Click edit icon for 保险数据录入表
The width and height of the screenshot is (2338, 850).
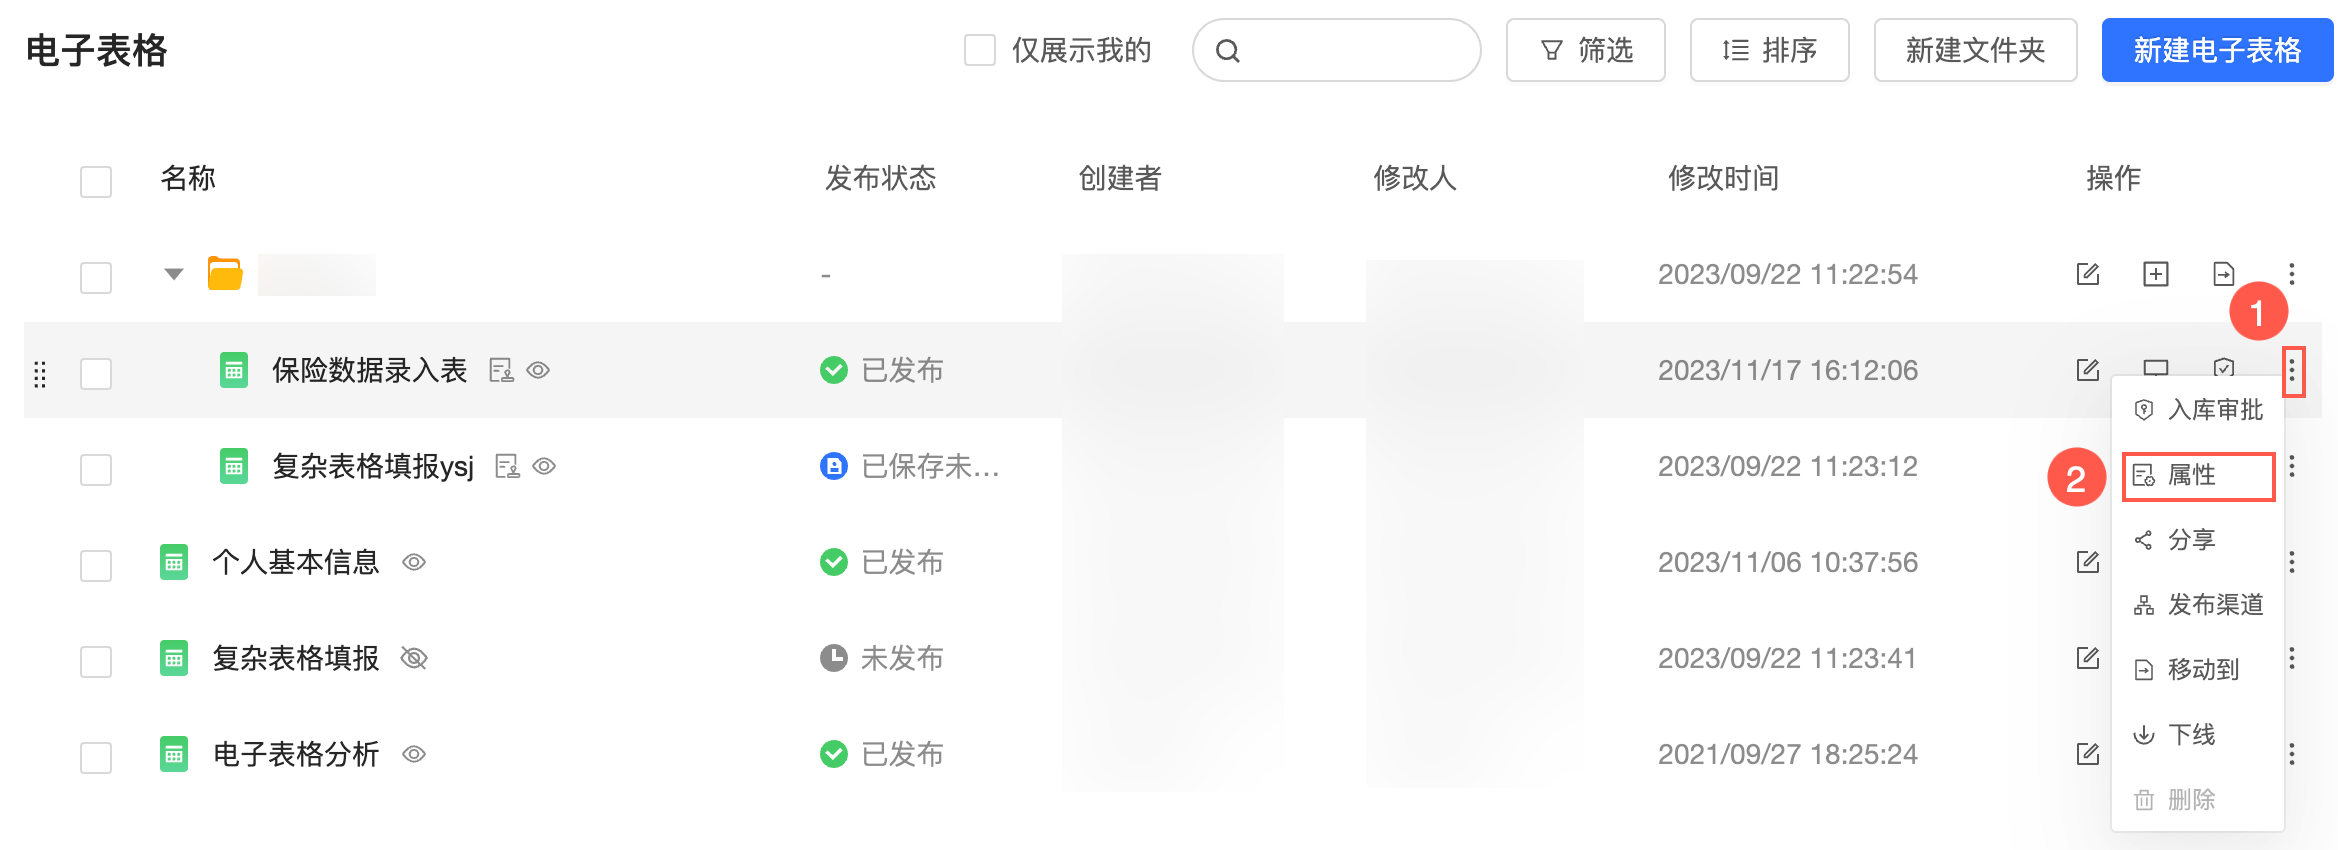(x=2087, y=370)
